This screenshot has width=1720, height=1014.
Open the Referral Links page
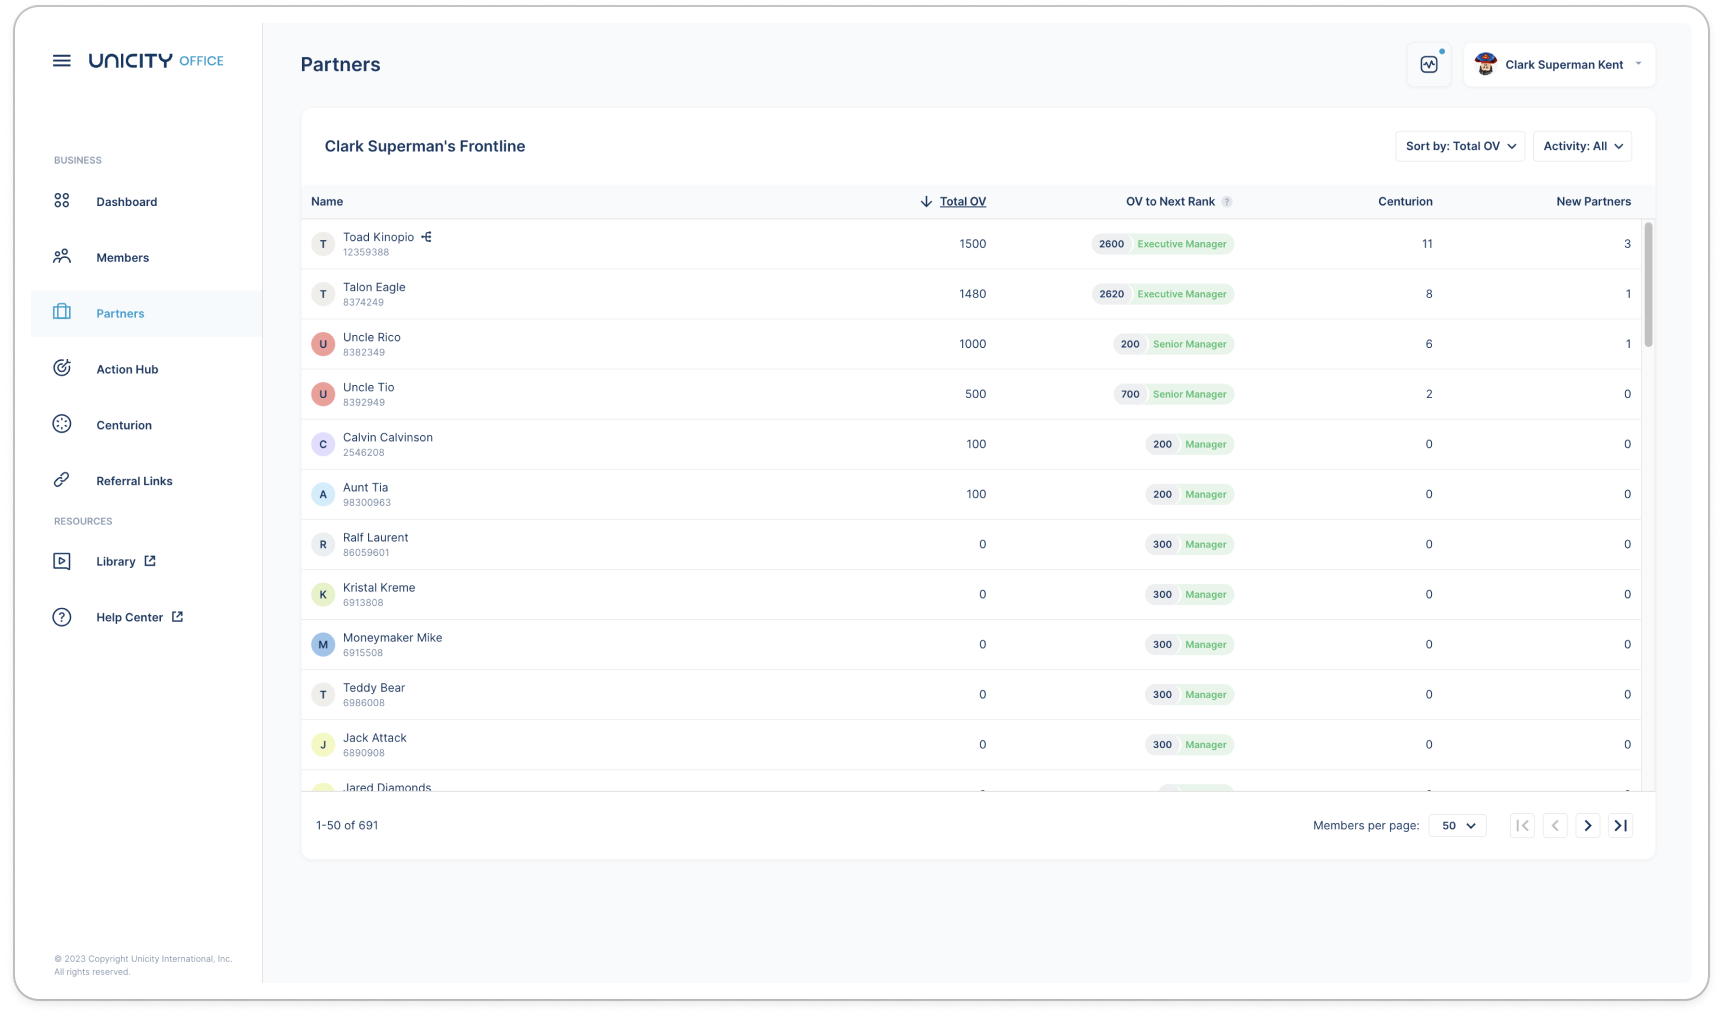click(134, 481)
